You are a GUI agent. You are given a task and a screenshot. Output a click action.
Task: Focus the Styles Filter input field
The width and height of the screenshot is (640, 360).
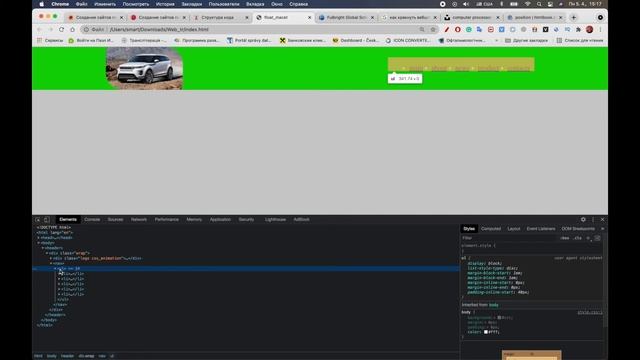509,238
